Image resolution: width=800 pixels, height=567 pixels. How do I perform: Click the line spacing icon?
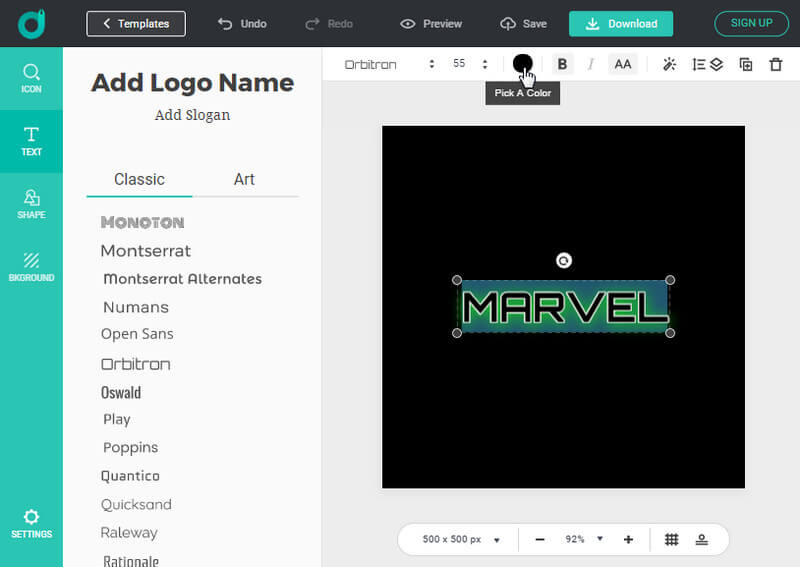[699, 64]
